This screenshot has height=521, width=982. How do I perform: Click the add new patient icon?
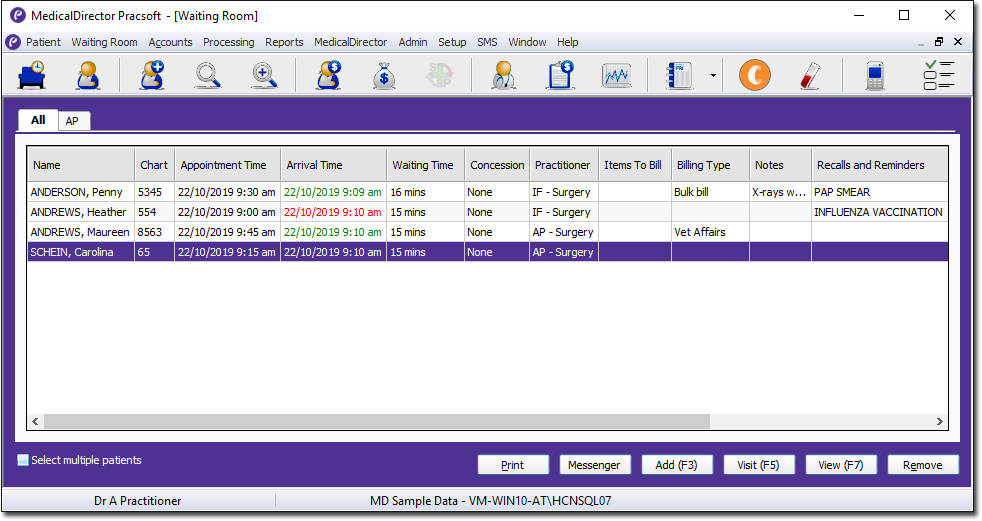[x=150, y=76]
